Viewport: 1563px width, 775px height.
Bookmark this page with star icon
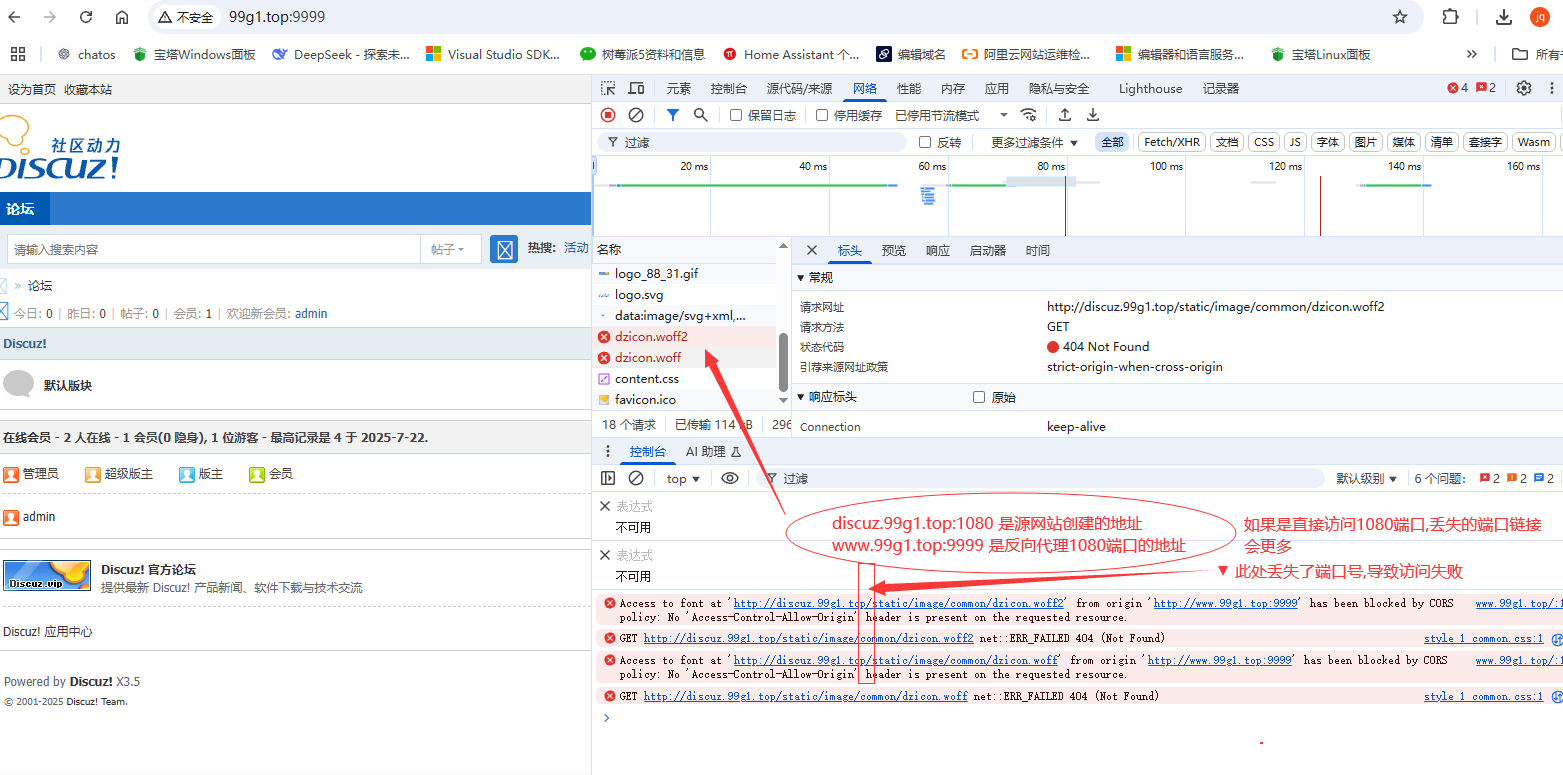(x=1400, y=17)
